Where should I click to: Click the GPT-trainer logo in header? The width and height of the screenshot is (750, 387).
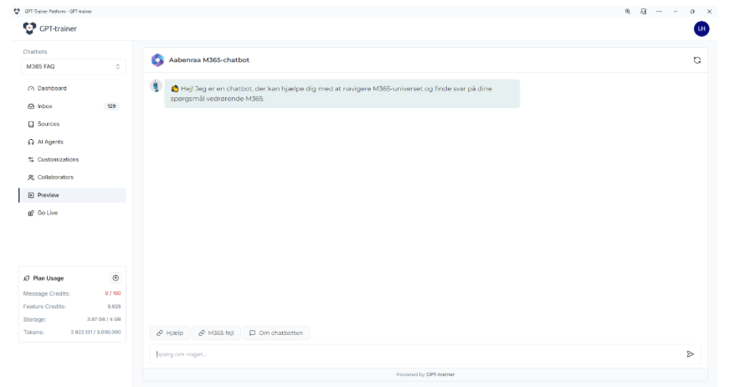pos(50,29)
